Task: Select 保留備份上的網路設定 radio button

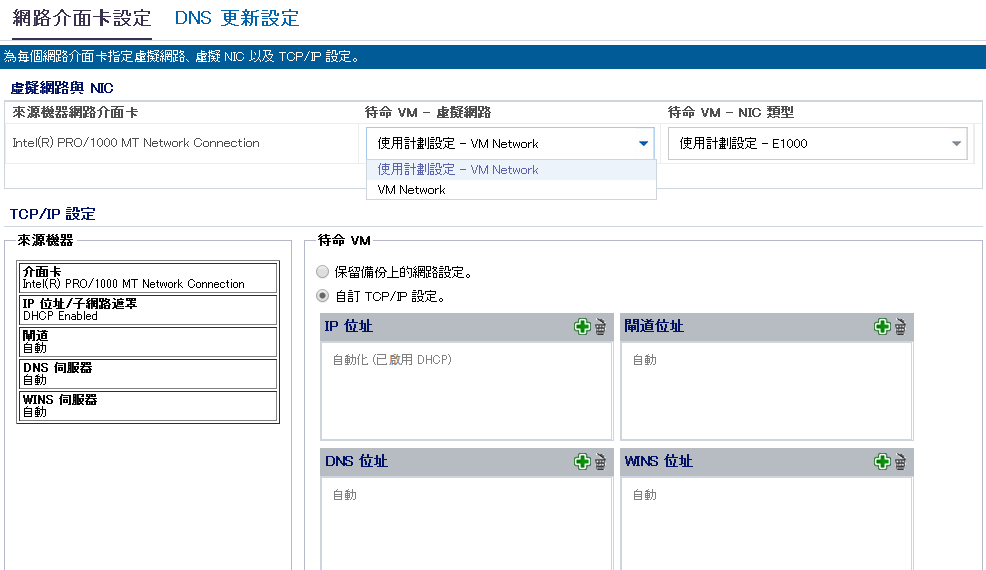Action: 322,272
